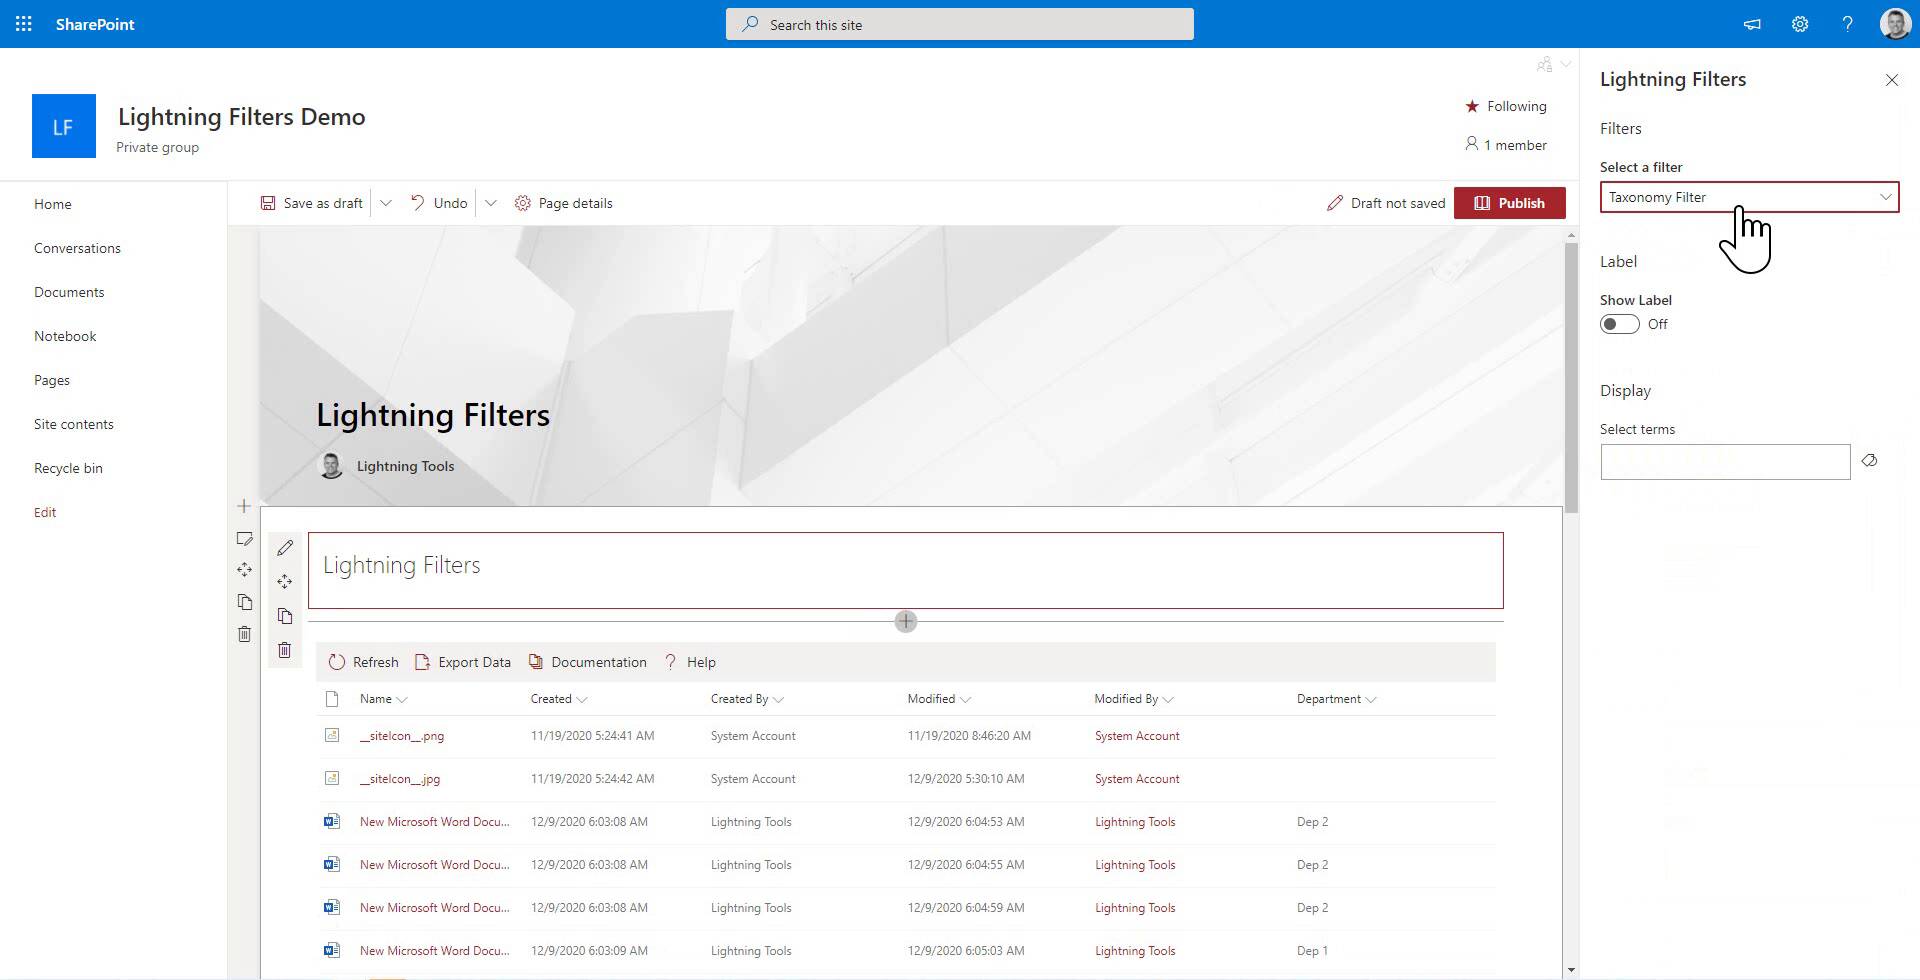Click the megaphone notifications icon
1920x980 pixels.
(1752, 24)
